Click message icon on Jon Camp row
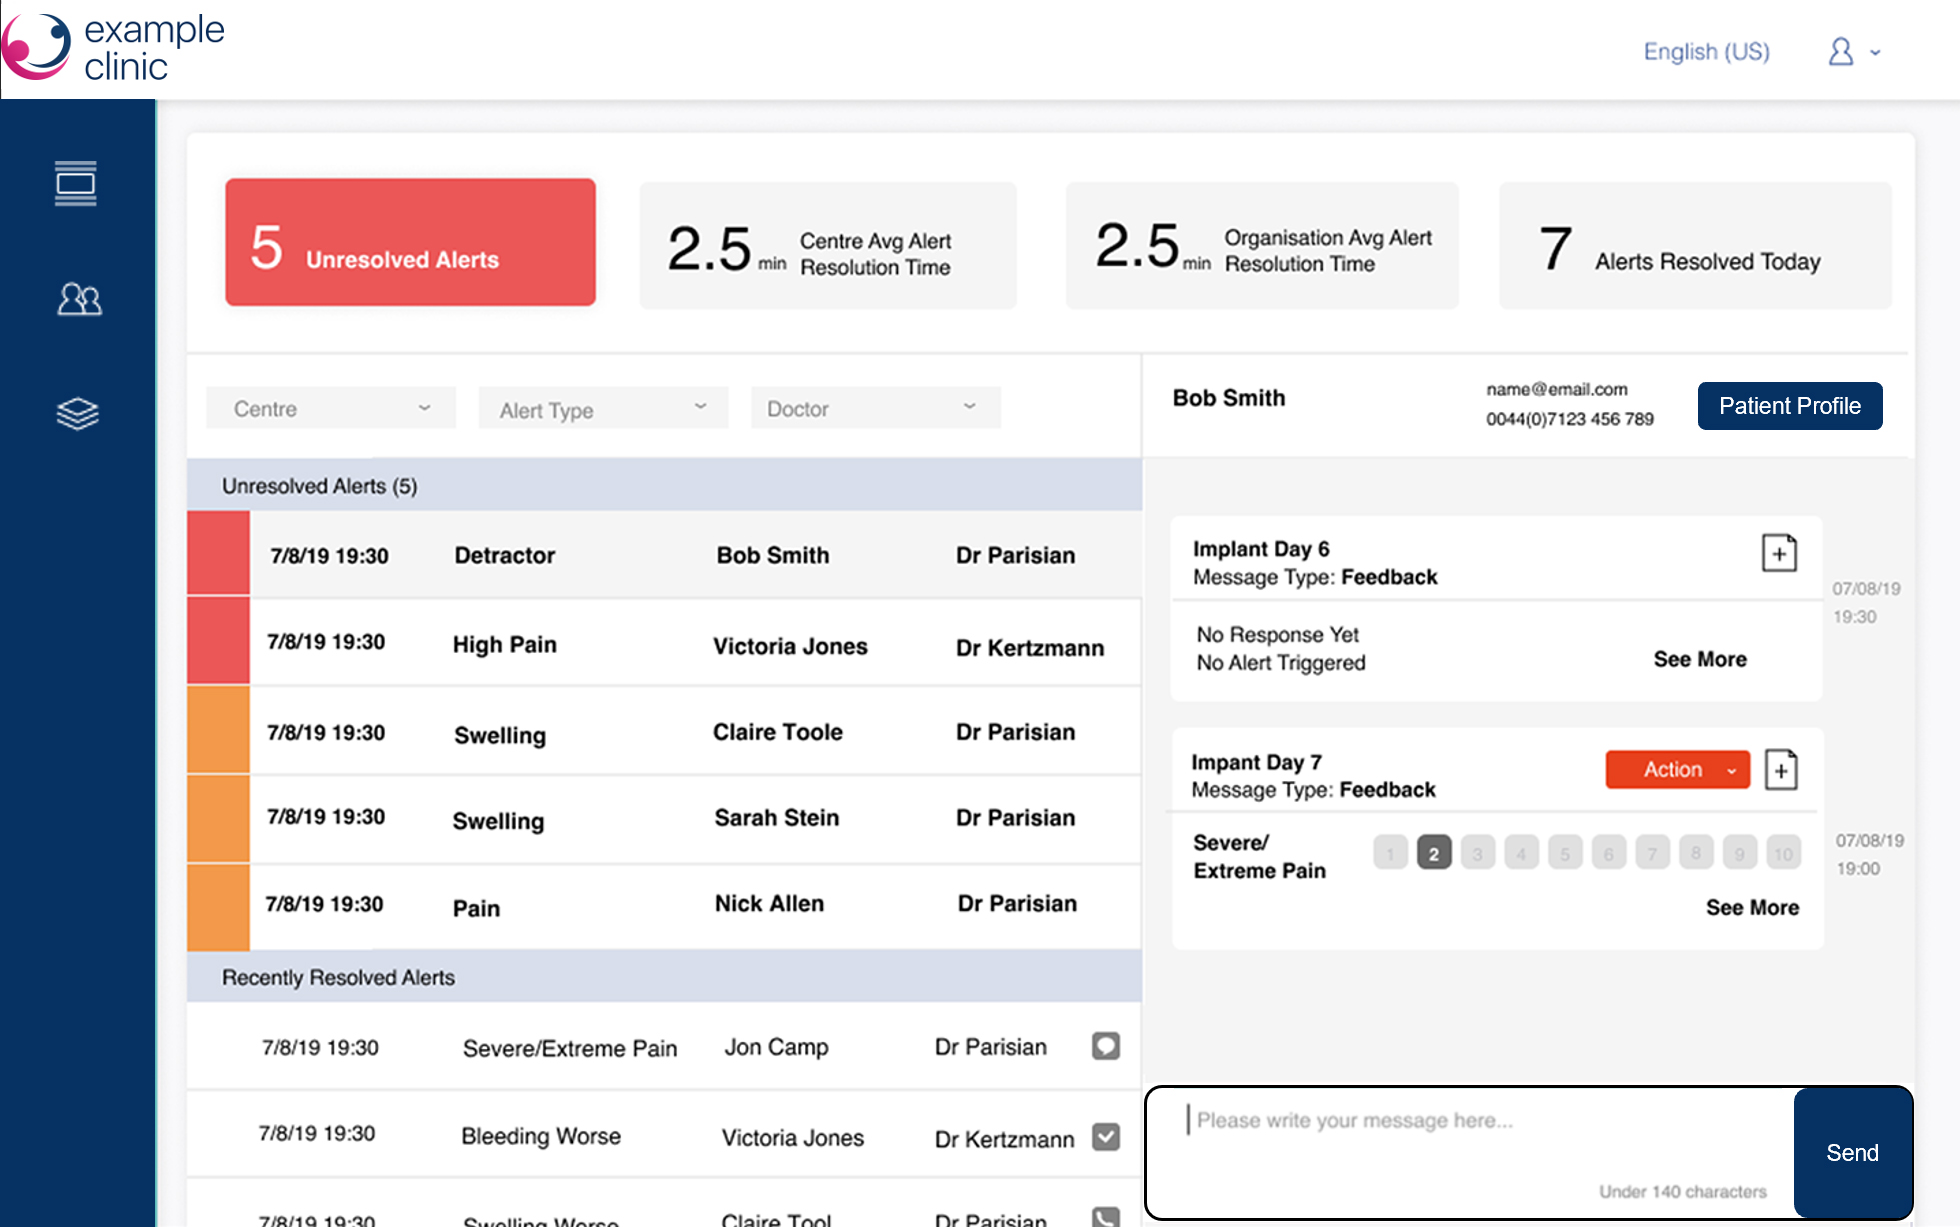 (x=1105, y=1046)
